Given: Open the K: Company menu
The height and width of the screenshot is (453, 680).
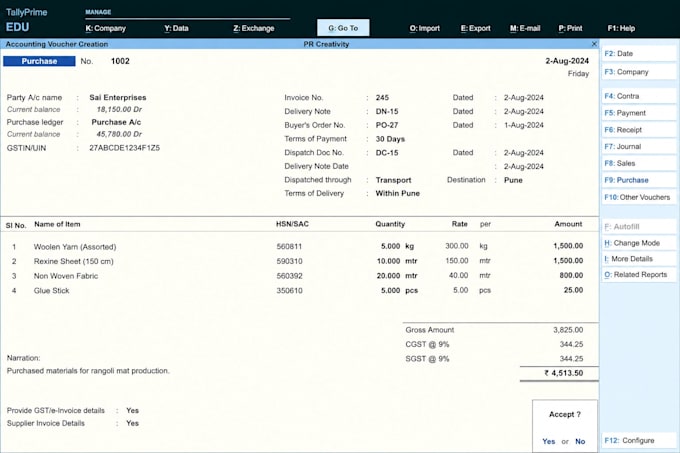Looking at the screenshot, I should [105, 28].
